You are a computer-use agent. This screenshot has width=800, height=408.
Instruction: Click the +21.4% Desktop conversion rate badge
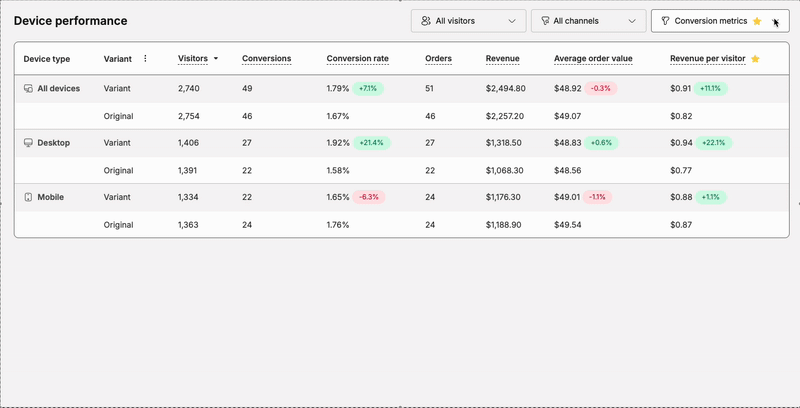(372, 143)
